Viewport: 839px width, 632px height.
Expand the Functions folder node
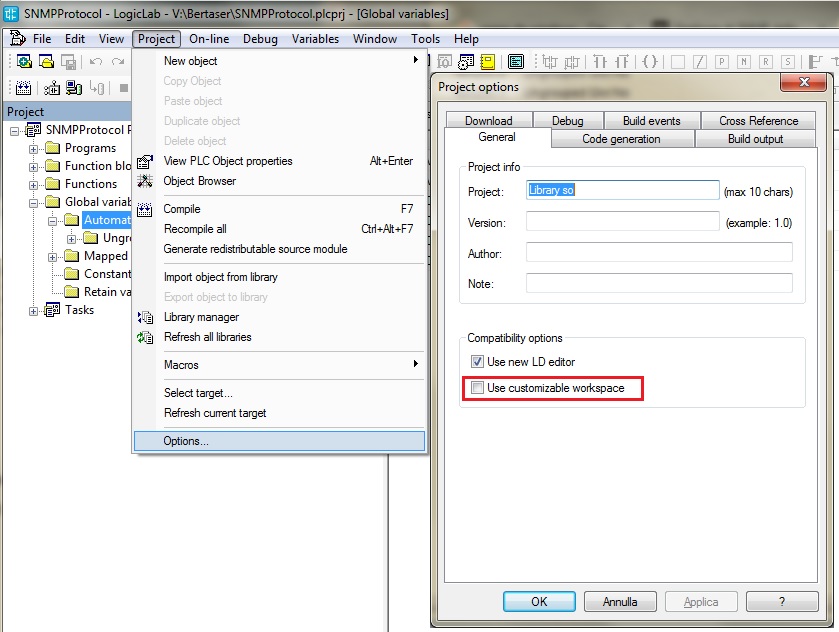pos(33,185)
